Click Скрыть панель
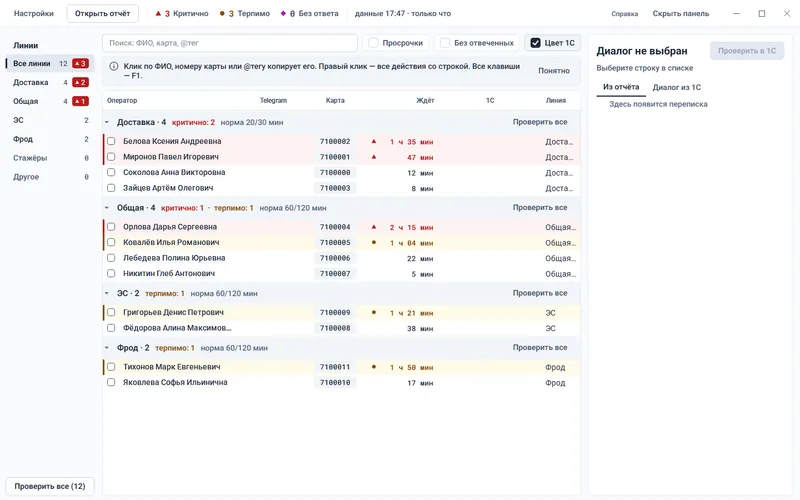Viewport: 800px width, 500px height. tap(681, 14)
